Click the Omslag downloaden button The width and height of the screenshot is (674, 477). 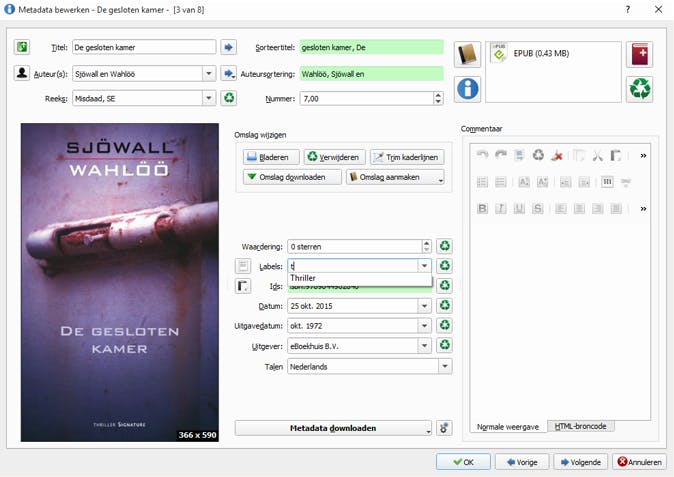(x=292, y=177)
